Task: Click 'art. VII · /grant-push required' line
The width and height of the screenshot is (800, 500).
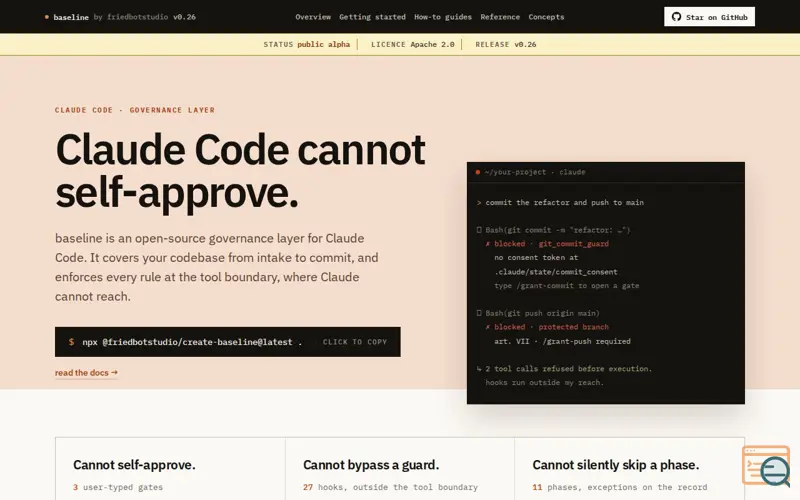Action: (x=562, y=341)
